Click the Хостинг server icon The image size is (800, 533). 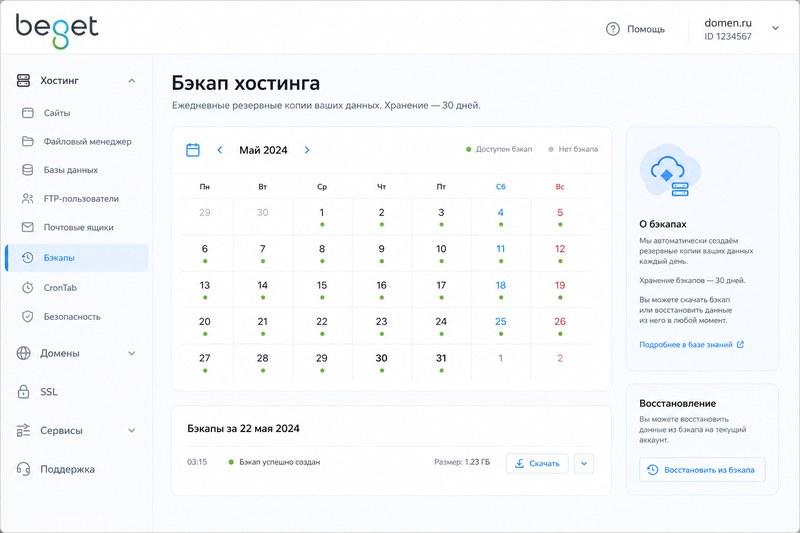[23, 81]
